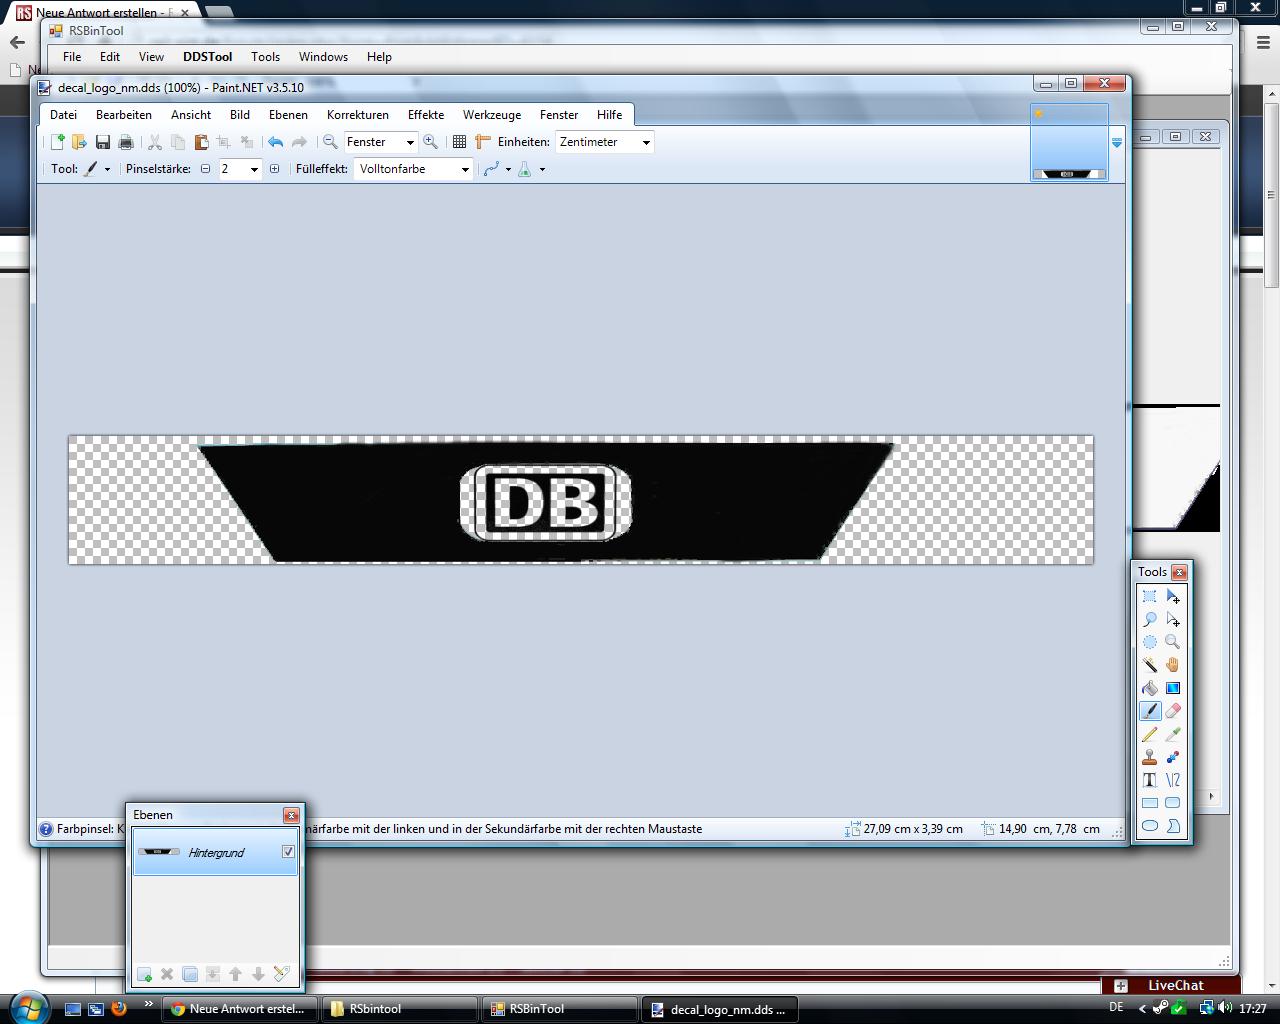This screenshot has width=1280, height=1024.
Task: Undo the last action with the blue arrow
Action: 275,142
